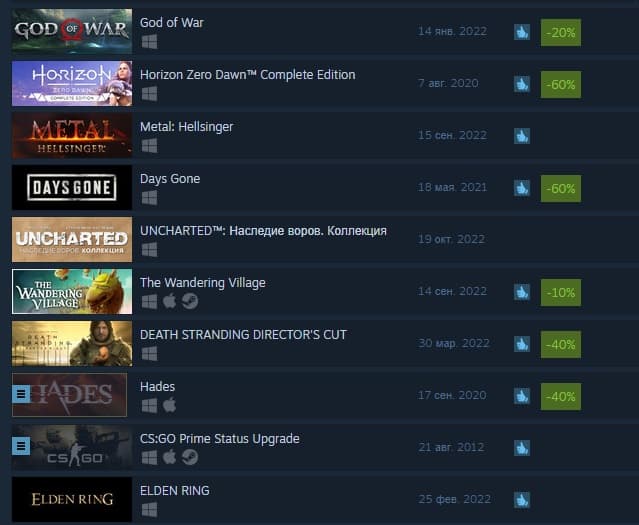The width and height of the screenshot is (639, 525).
Task: Click the -10% discount badge for The Wandering Village
Action: click(561, 292)
